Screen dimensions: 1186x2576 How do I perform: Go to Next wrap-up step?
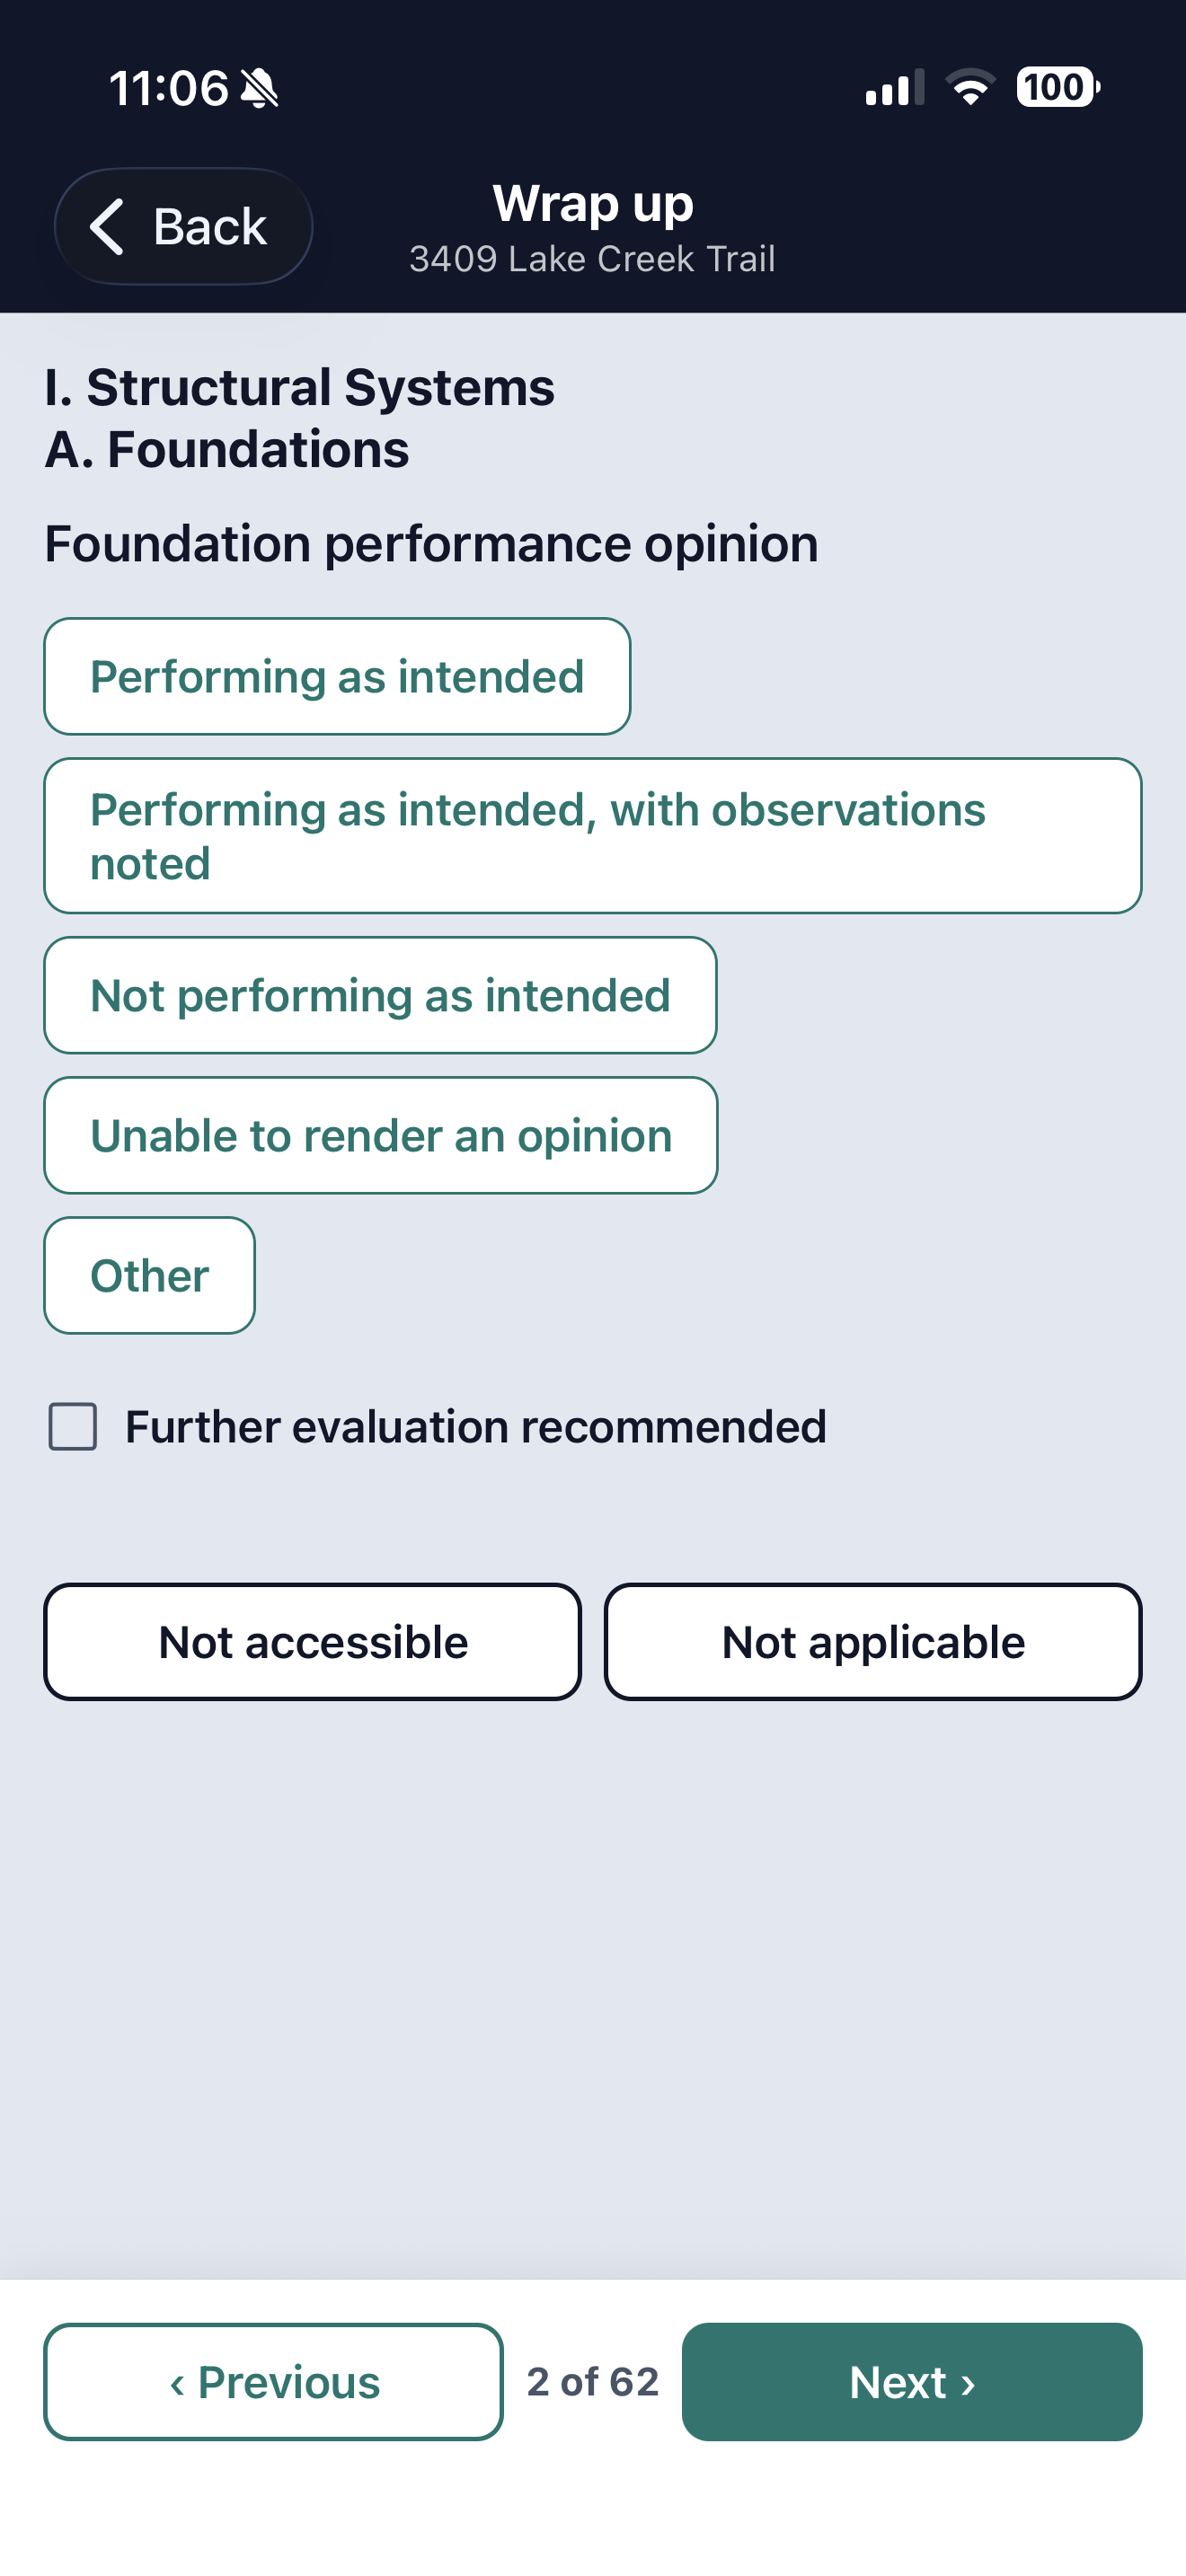coord(912,2382)
